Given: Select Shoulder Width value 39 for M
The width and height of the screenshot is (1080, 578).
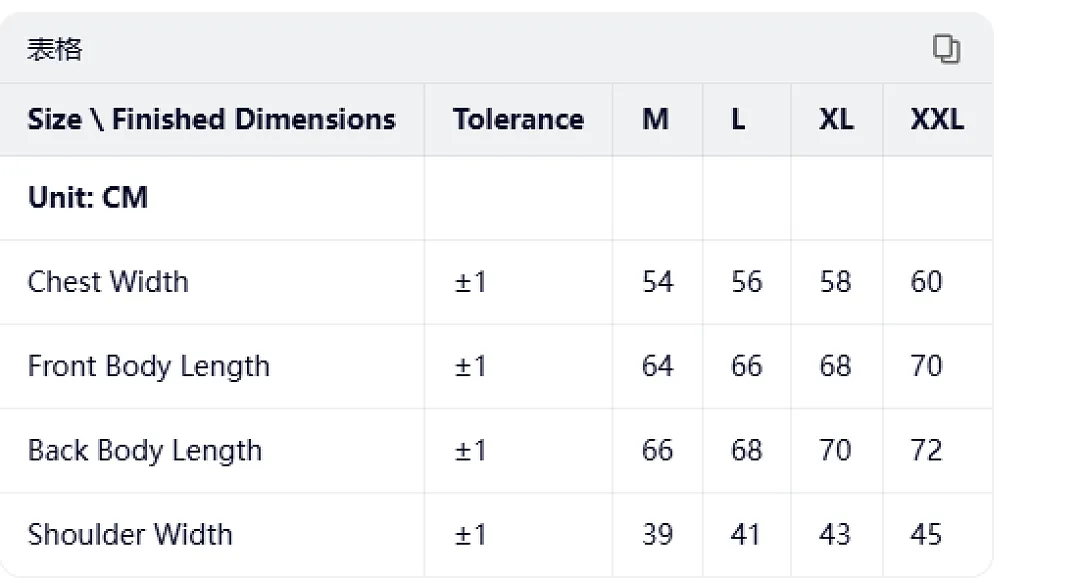Looking at the screenshot, I should (x=658, y=535).
